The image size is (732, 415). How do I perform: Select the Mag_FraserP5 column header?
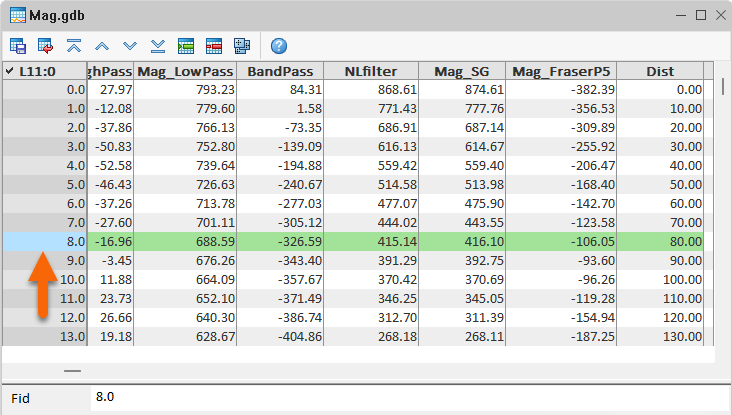pyautogui.click(x=561, y=71)
